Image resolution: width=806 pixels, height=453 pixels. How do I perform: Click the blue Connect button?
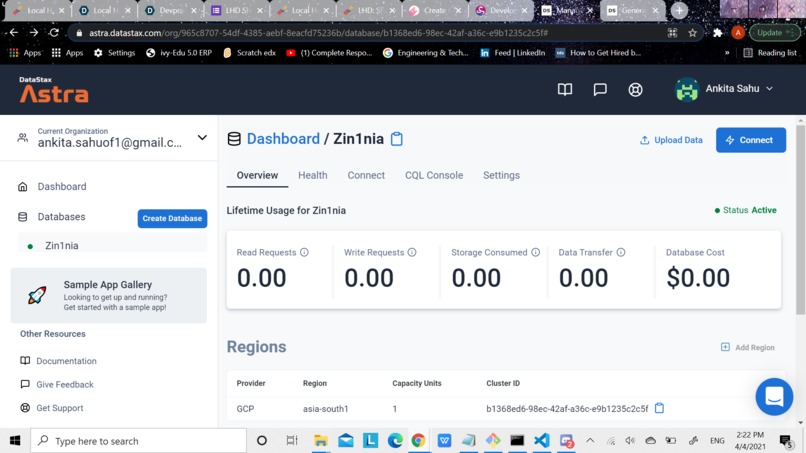[x=750, y=140]
